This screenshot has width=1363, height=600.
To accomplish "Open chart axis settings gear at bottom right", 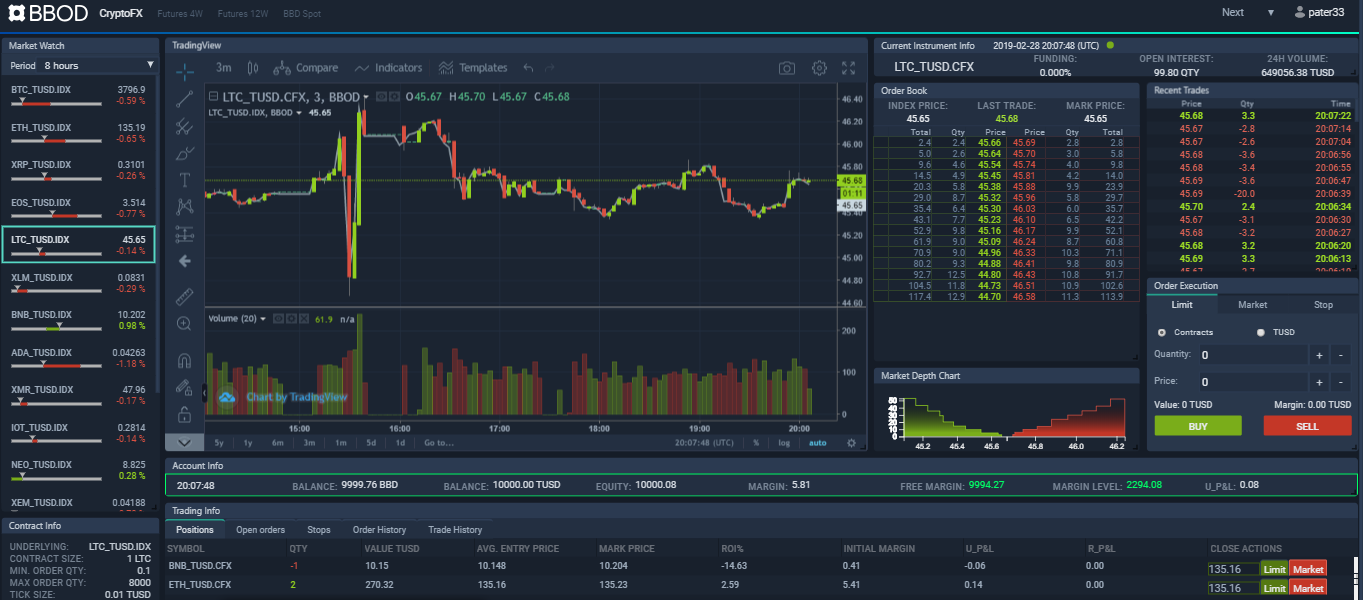I will (x=851, y=443).
